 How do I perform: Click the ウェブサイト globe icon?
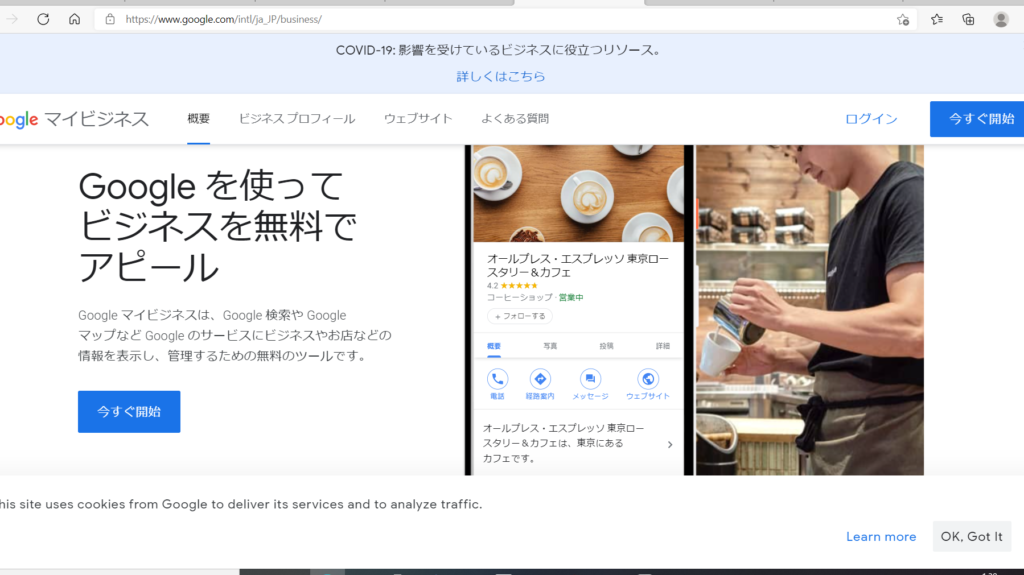(x=648, y=379)
